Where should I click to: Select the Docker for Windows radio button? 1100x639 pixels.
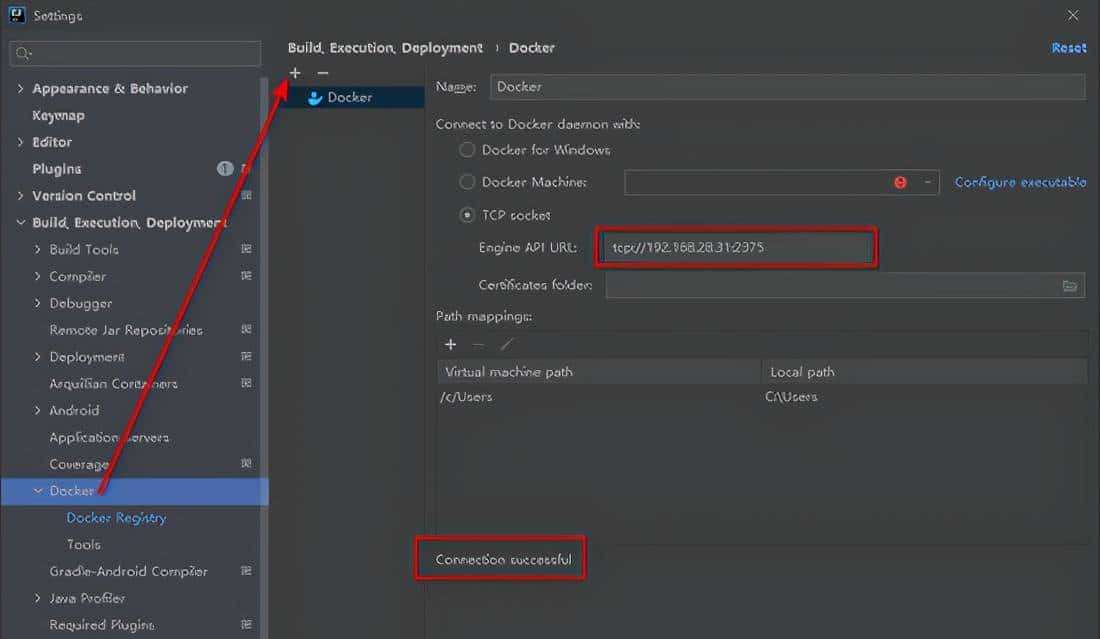coord(466,149)
